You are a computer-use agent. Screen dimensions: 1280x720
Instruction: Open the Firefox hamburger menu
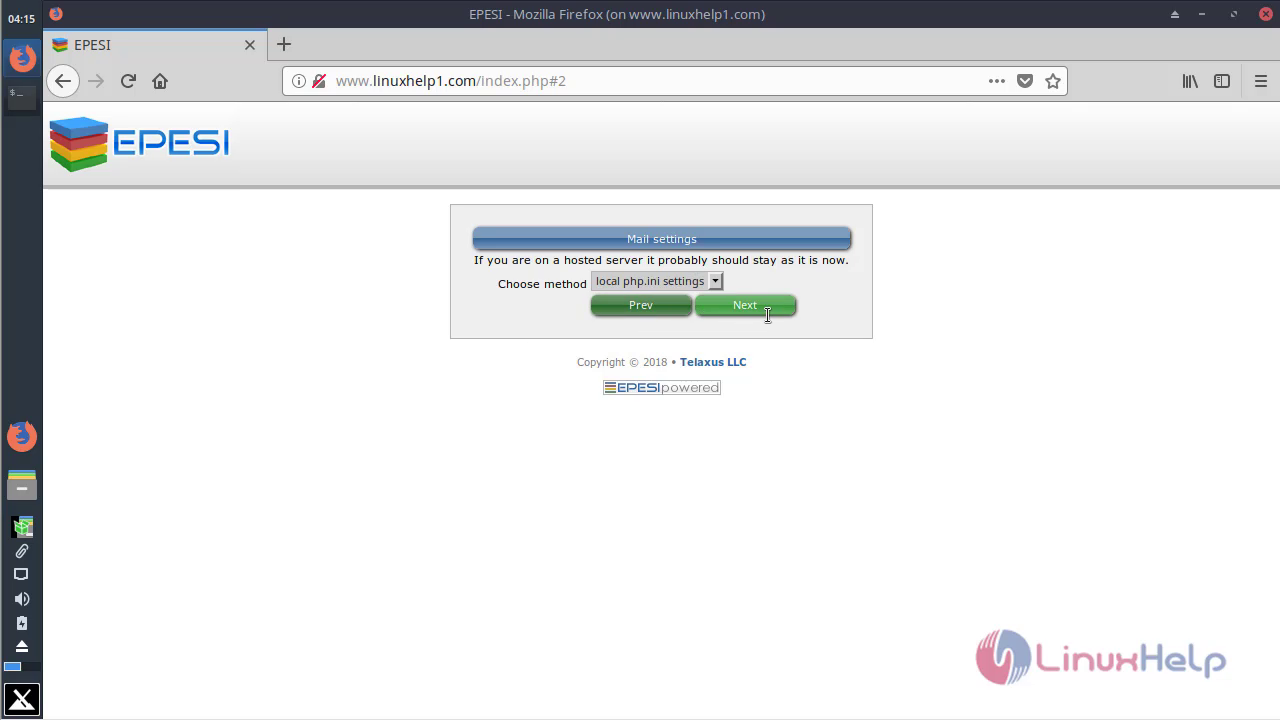[x=1261, y=81]
